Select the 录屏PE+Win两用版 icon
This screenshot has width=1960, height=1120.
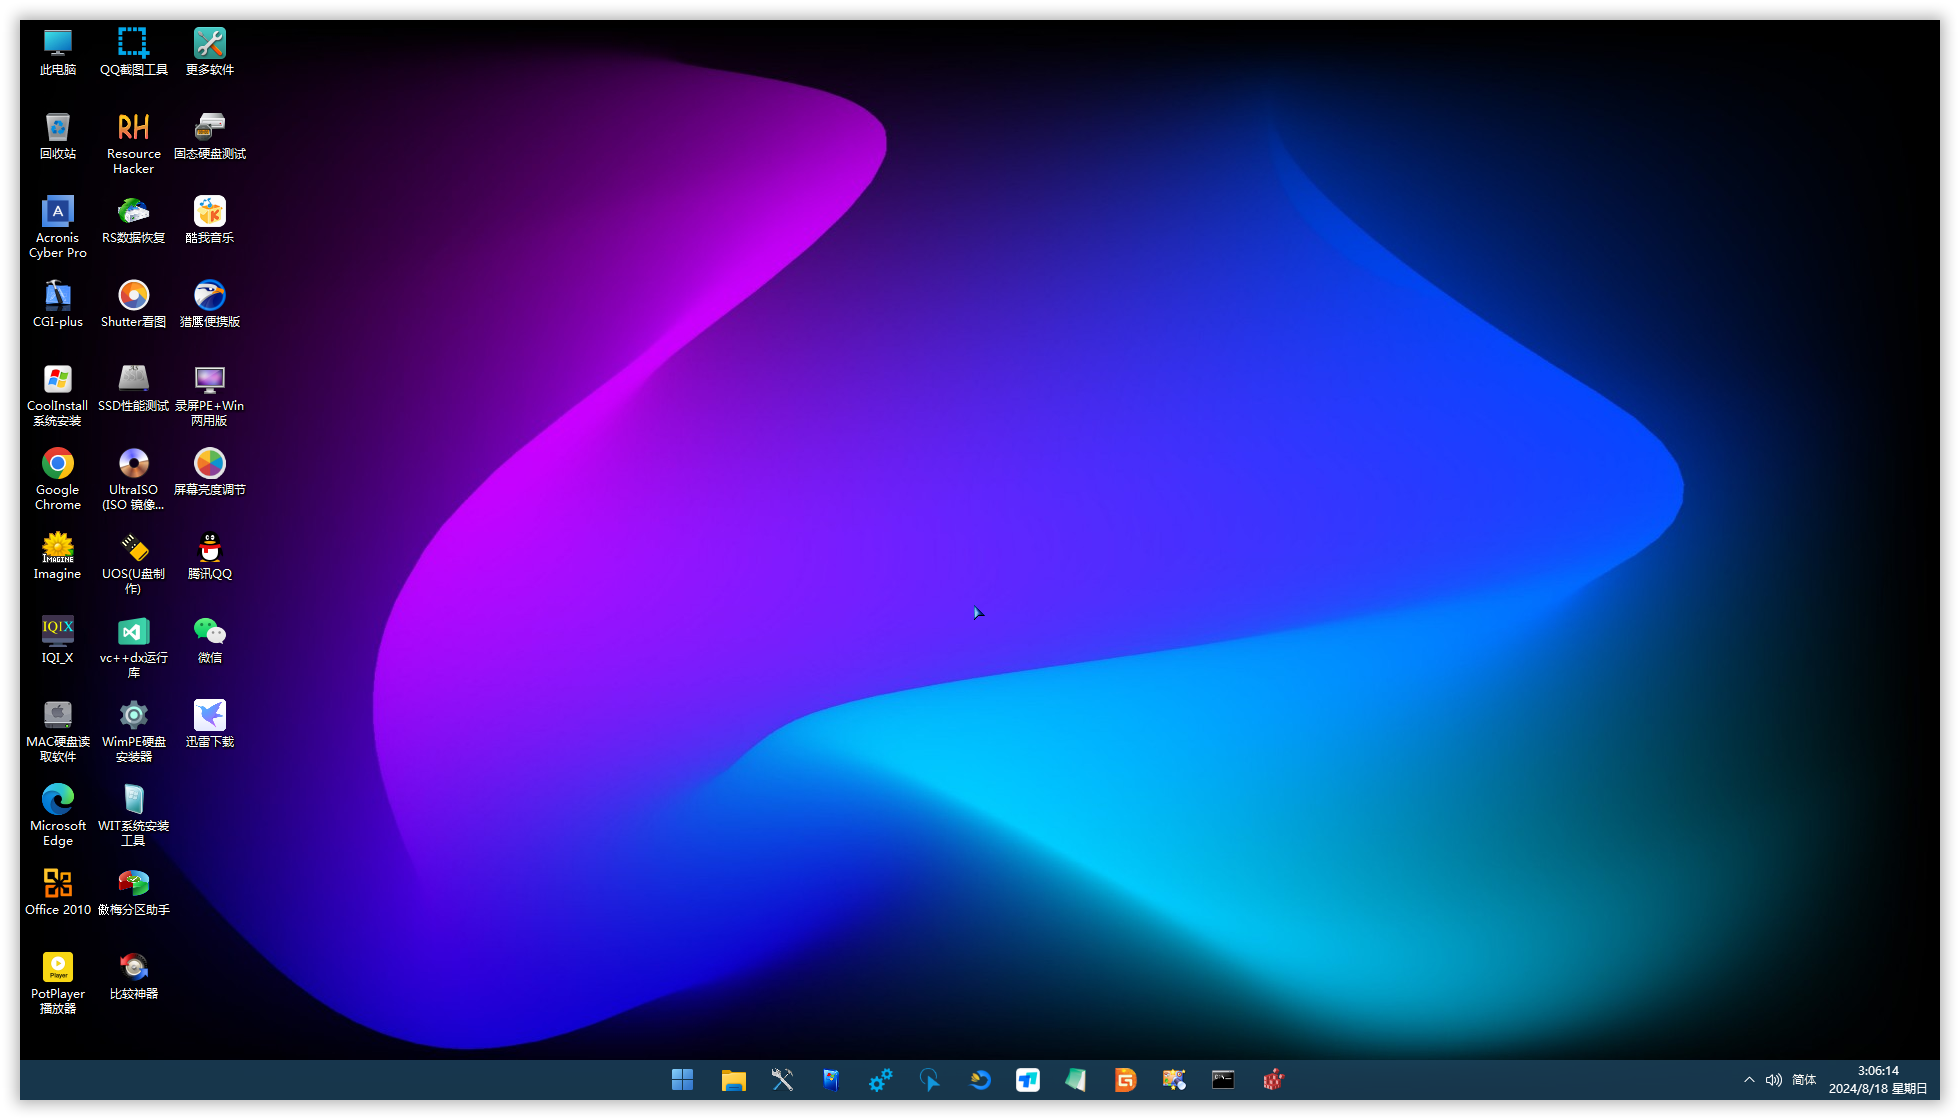pos(210,395)
